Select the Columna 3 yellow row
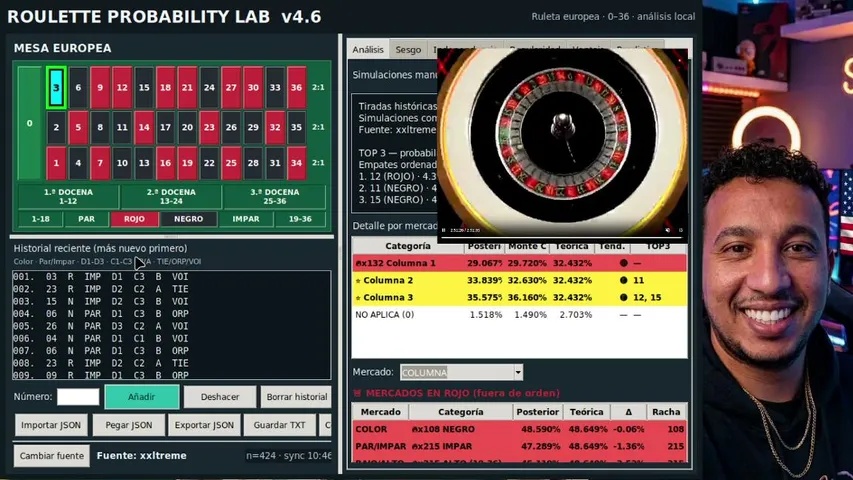 pyautogui.click(x=520, y=298)
